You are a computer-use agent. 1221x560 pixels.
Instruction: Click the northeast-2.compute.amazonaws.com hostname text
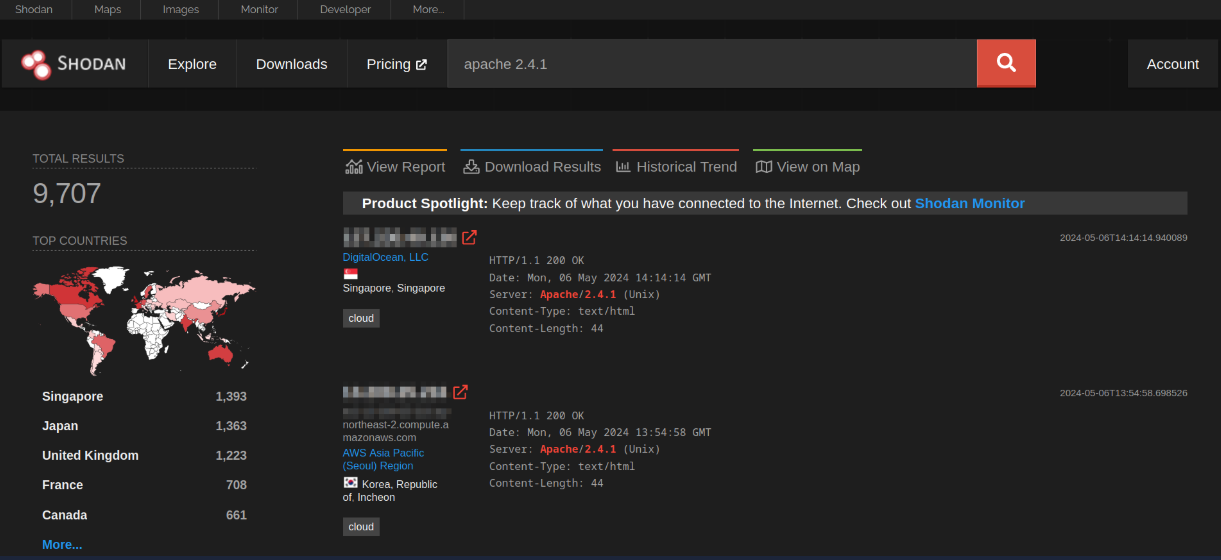coord(396,430)
